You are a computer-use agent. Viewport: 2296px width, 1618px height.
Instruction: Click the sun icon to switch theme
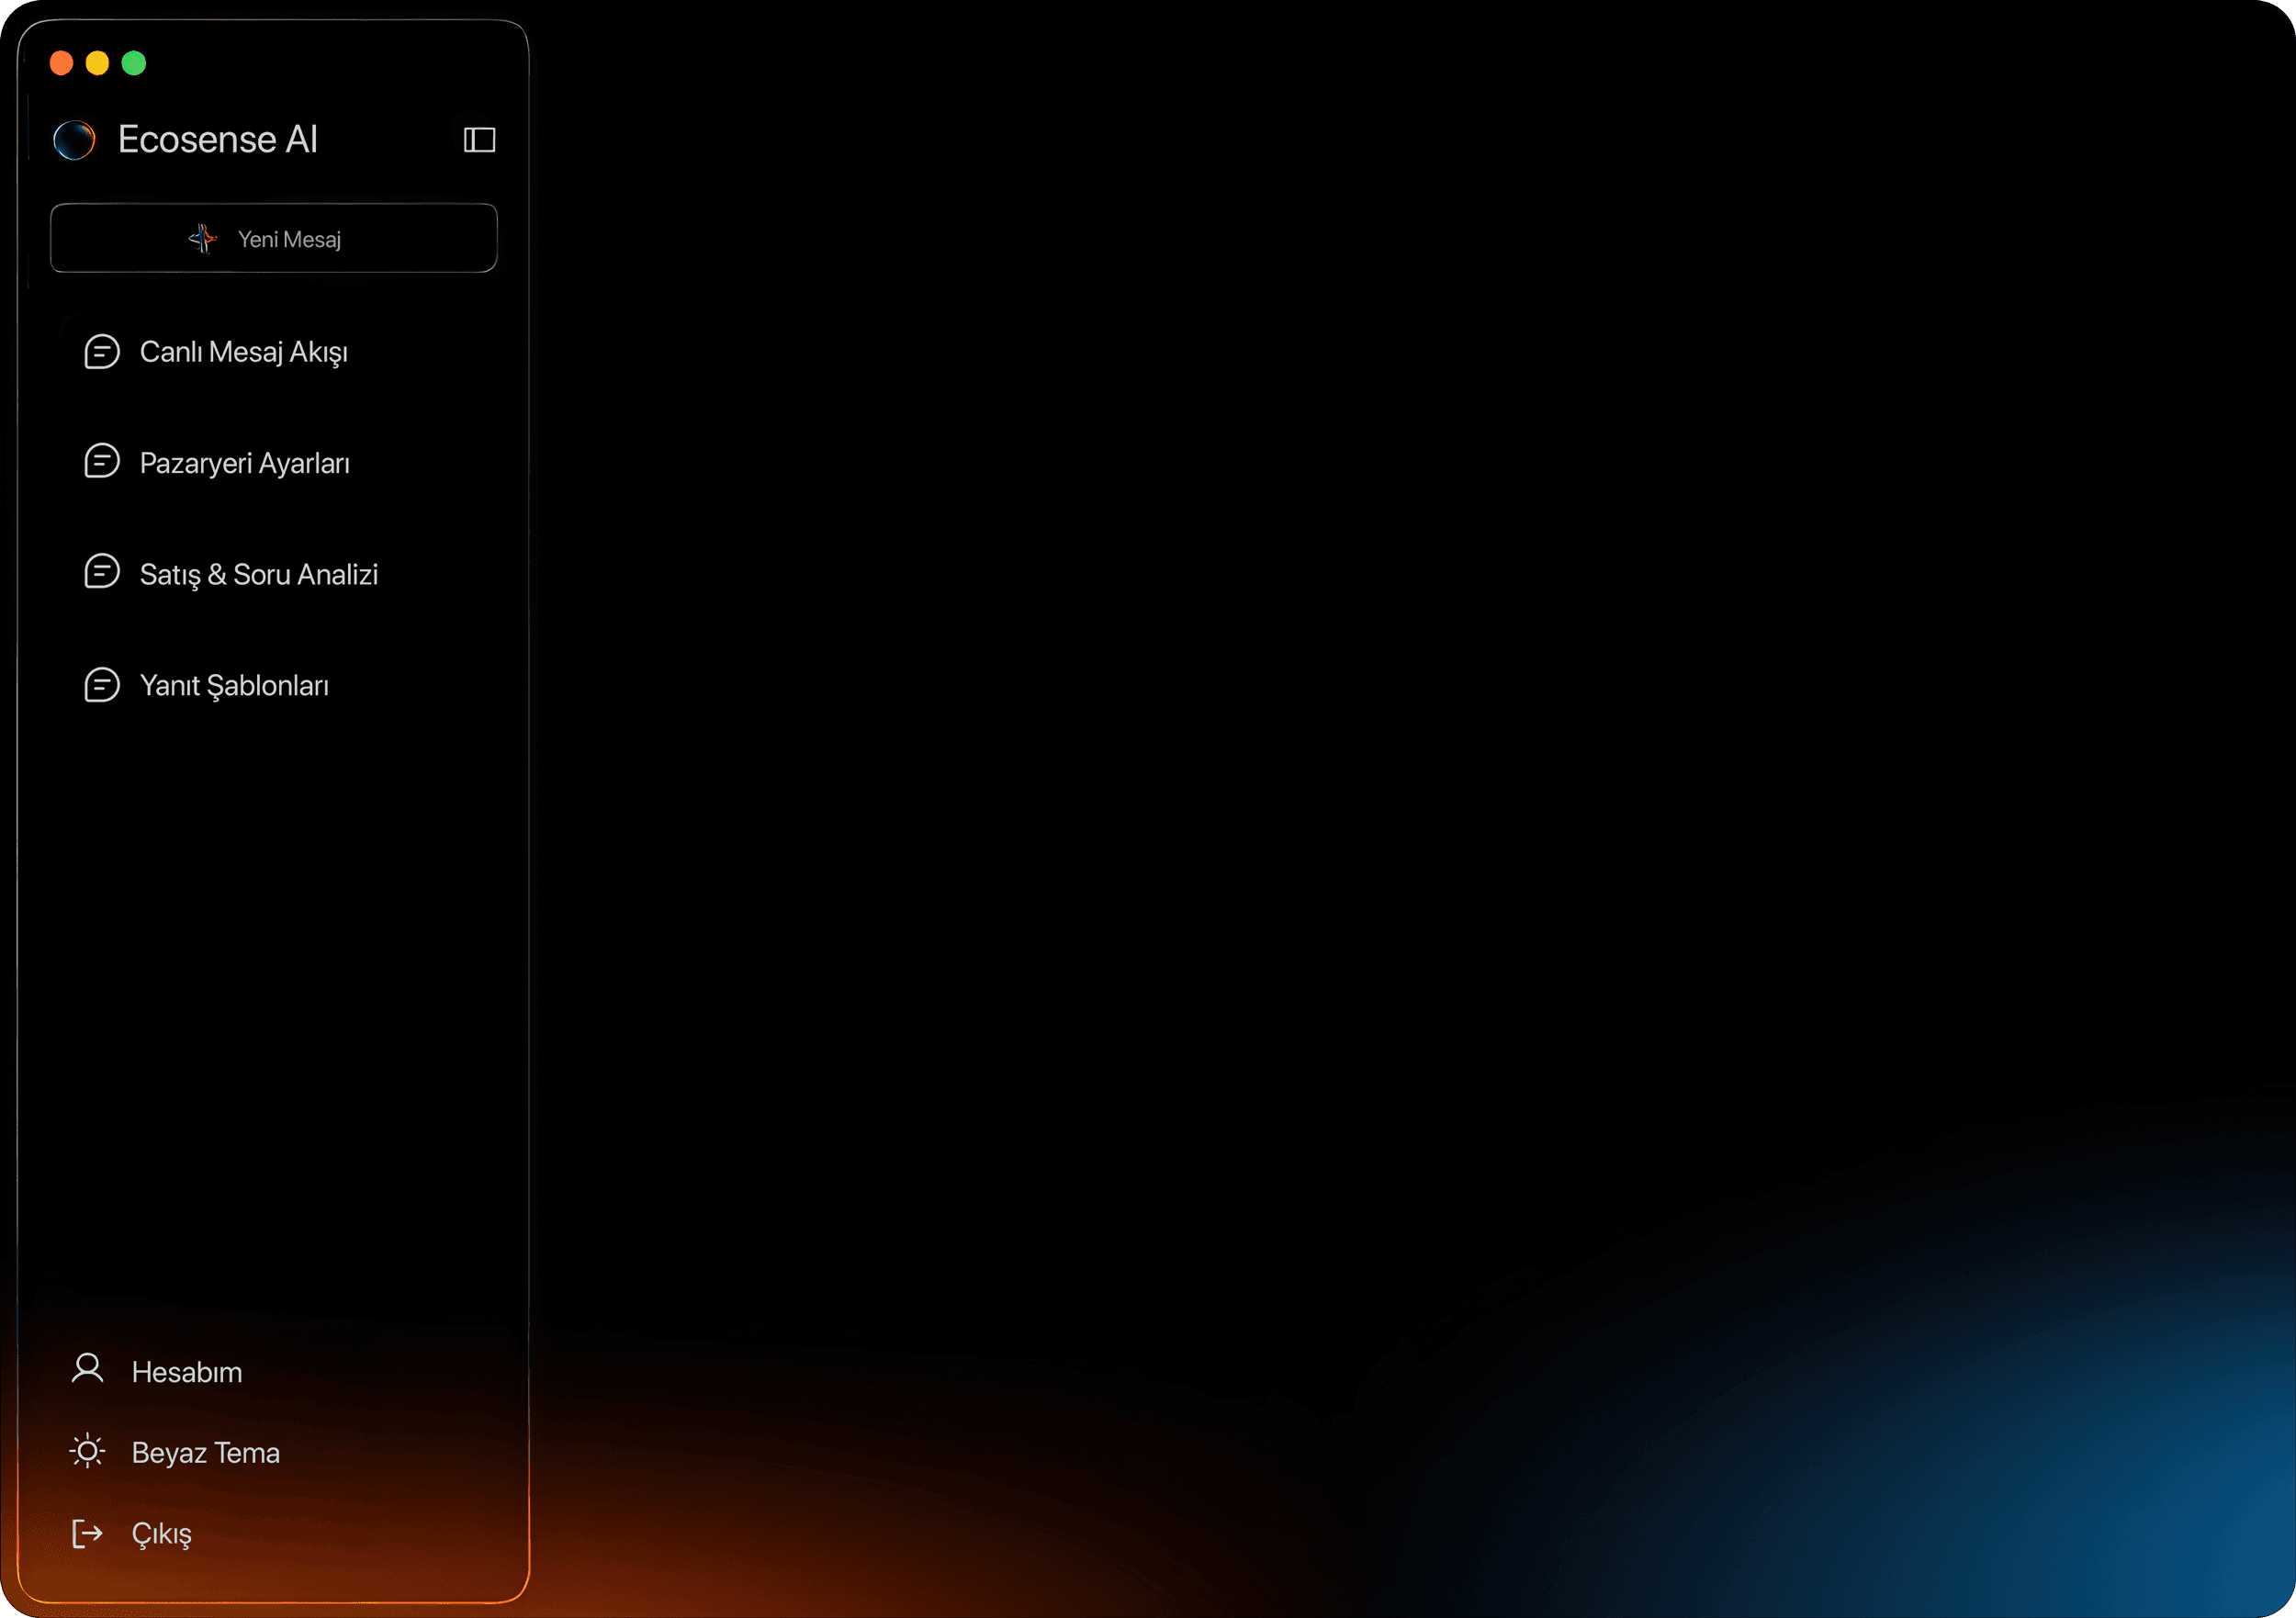[88, 1451]
